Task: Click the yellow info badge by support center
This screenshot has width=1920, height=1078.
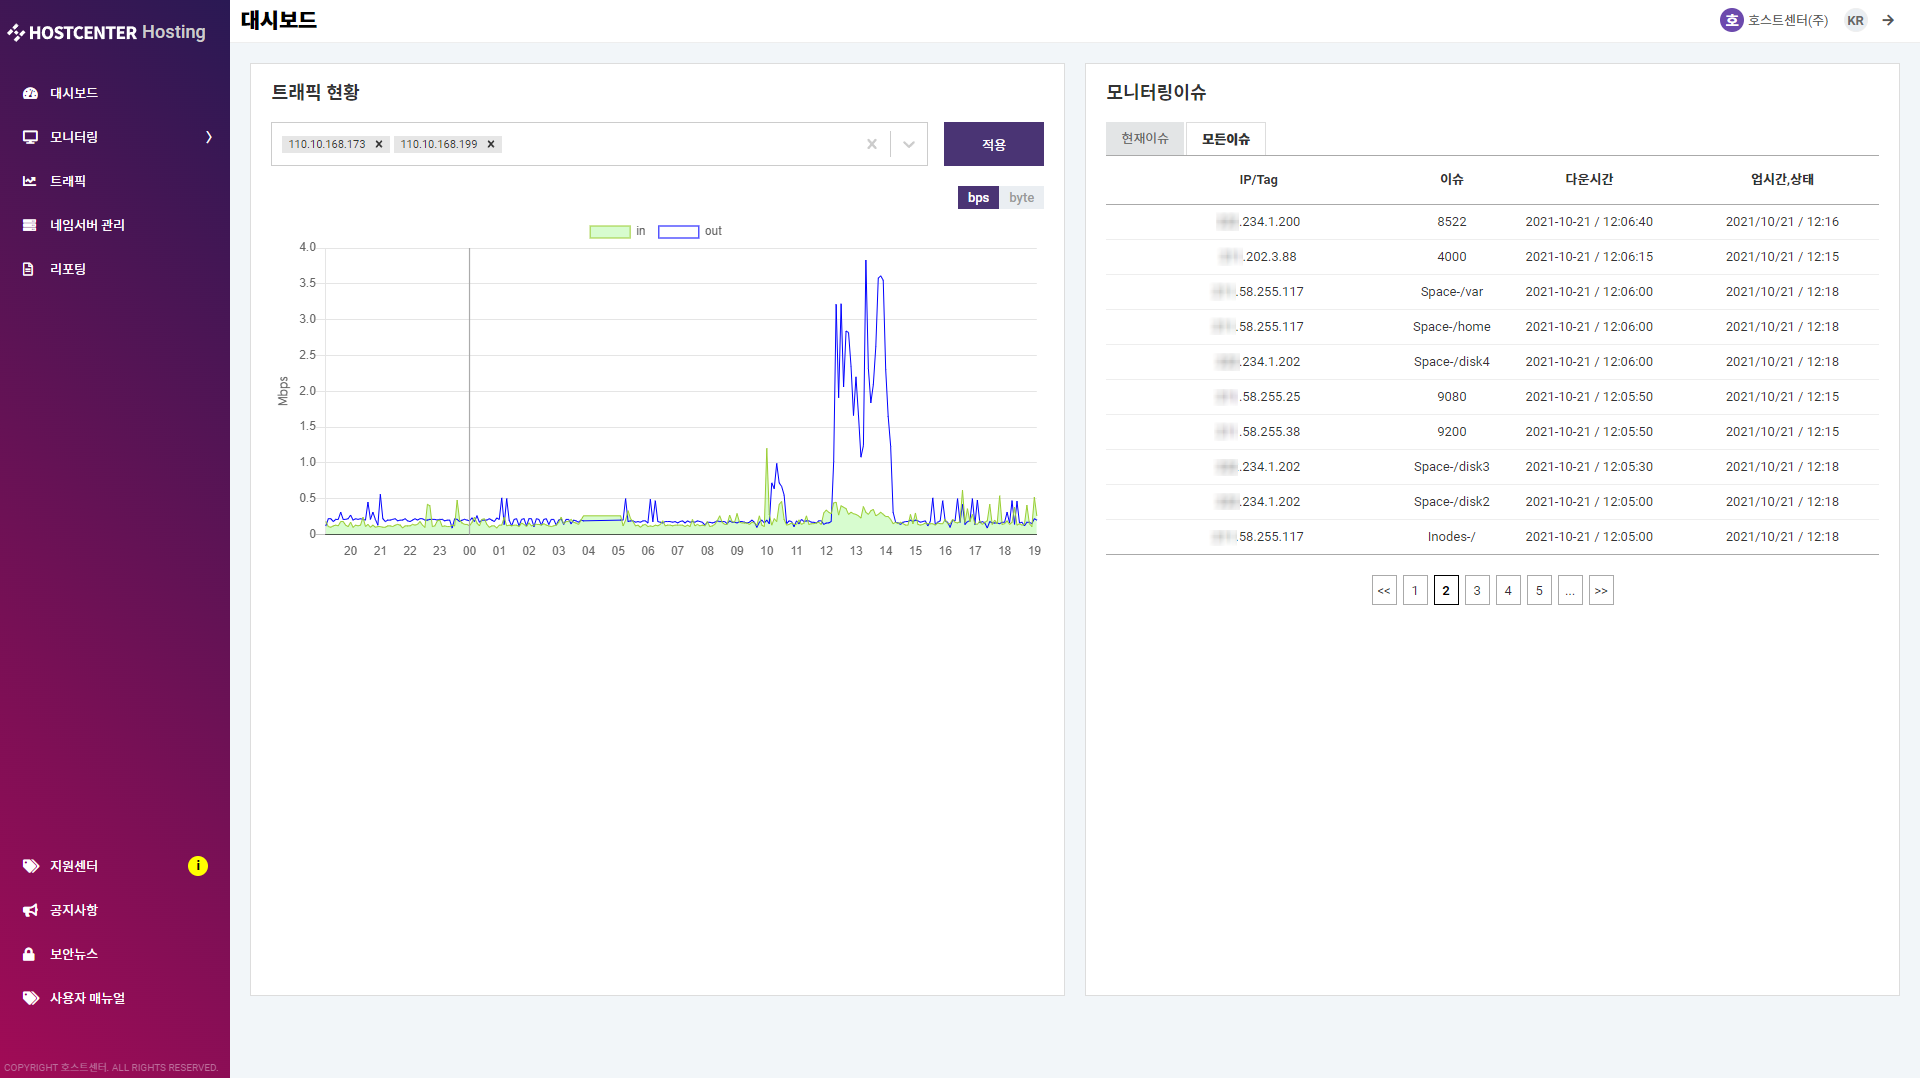Action: pyautogui.click(x=198, y=866)
